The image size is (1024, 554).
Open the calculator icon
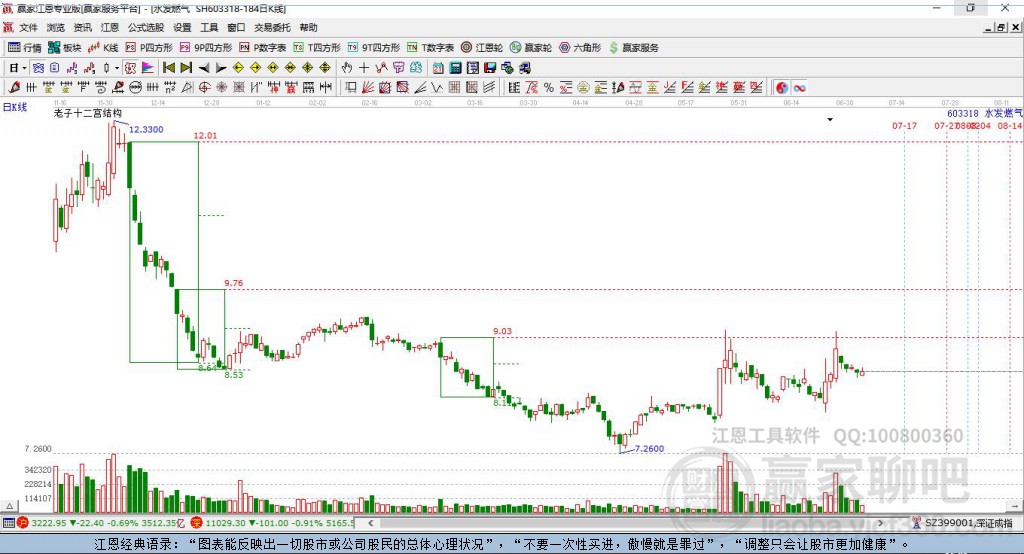[x=455, y=68]
